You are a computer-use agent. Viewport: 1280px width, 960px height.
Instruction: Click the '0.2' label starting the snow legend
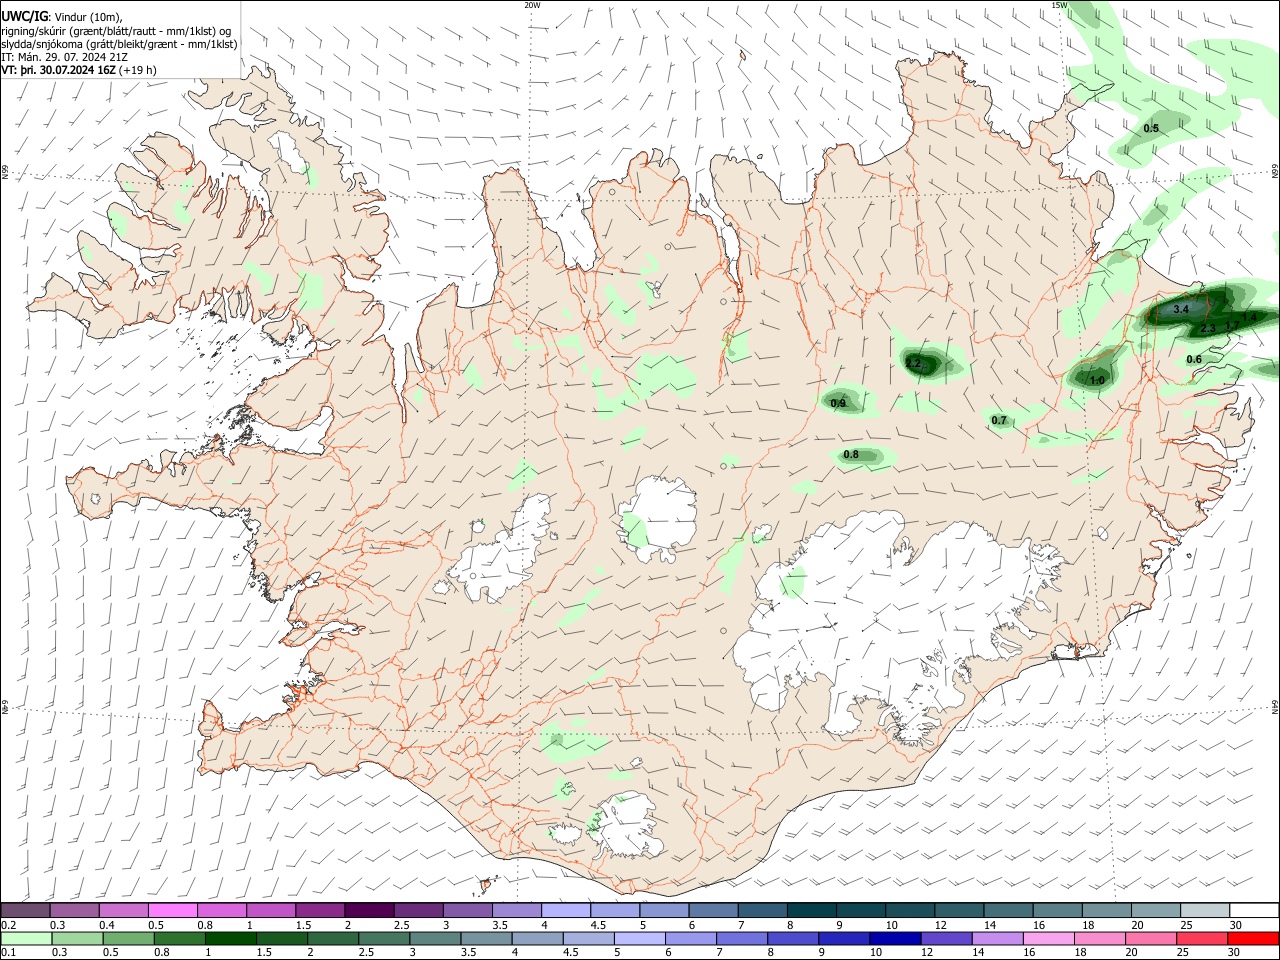[9, 925]
